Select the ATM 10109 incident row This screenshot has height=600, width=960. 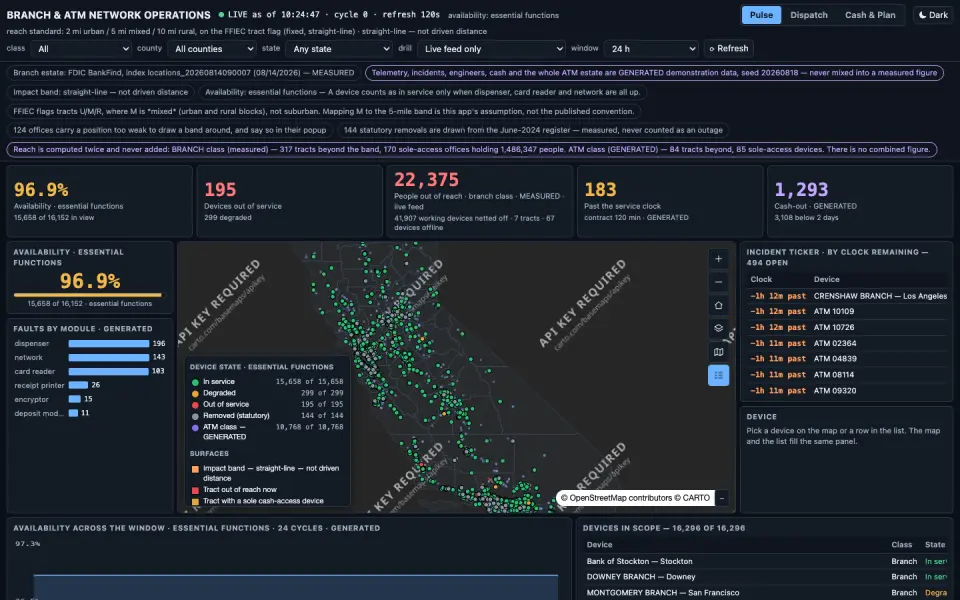click(x=848, y=312)
